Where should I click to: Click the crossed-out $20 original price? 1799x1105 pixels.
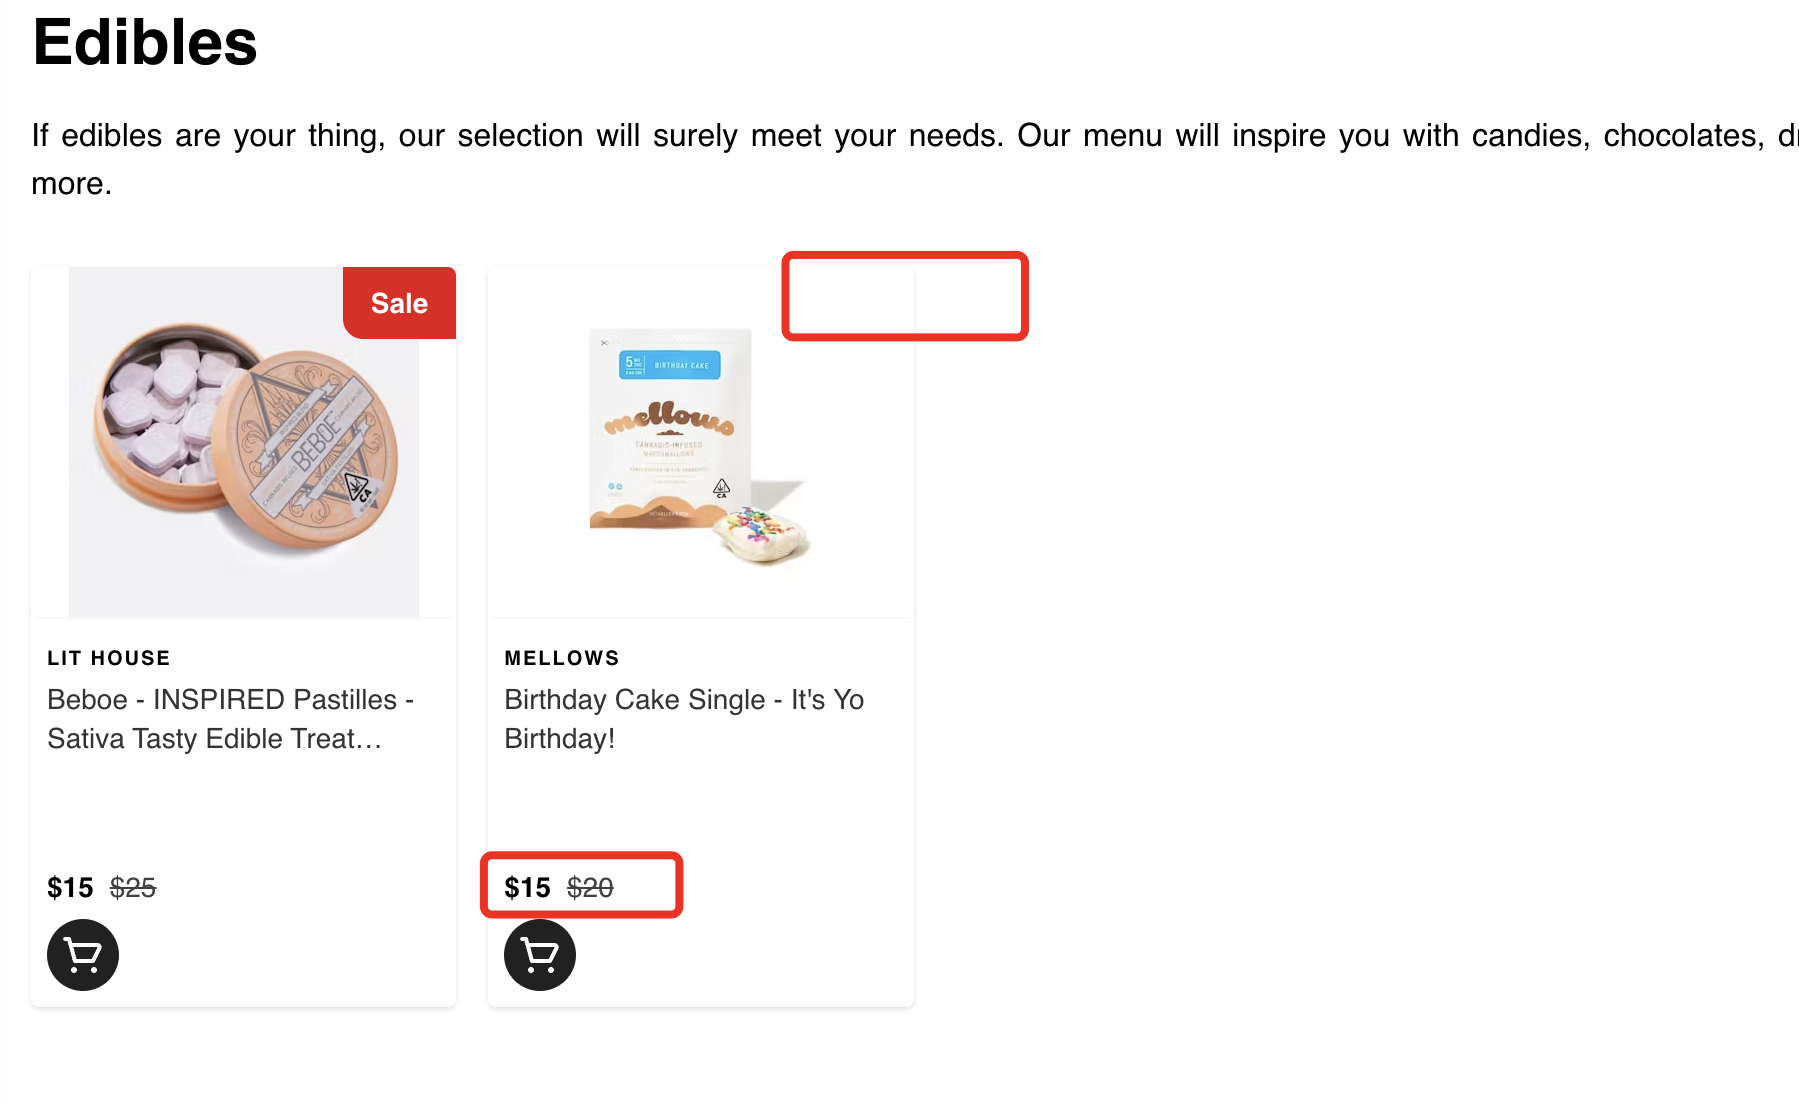click(x=590, y=888)
